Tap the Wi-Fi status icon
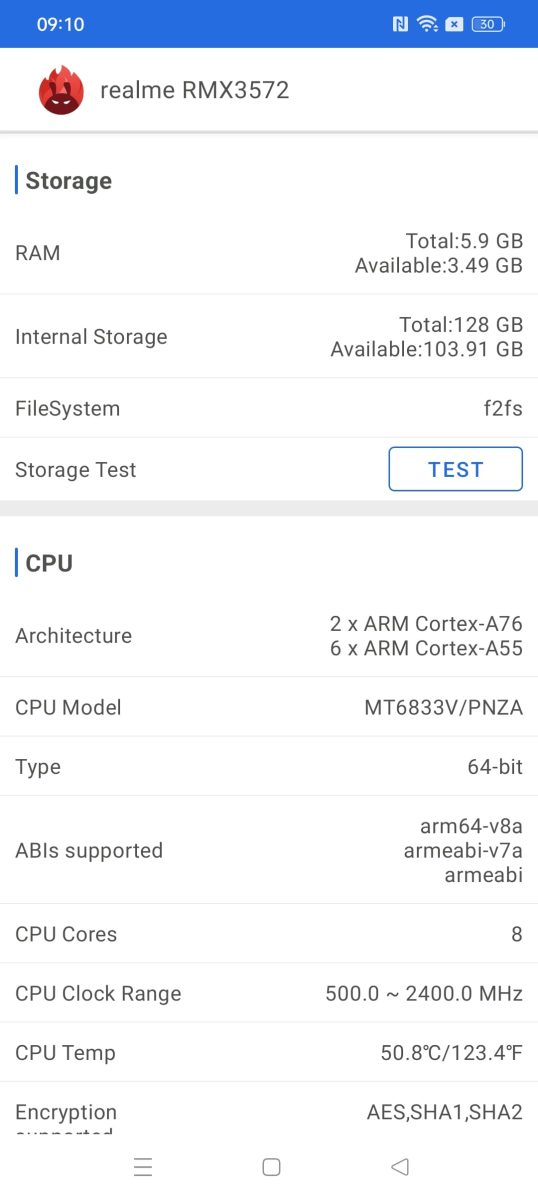Viewport: 538px width, 1200px height. pyautogui.click(x=427, y=24)
